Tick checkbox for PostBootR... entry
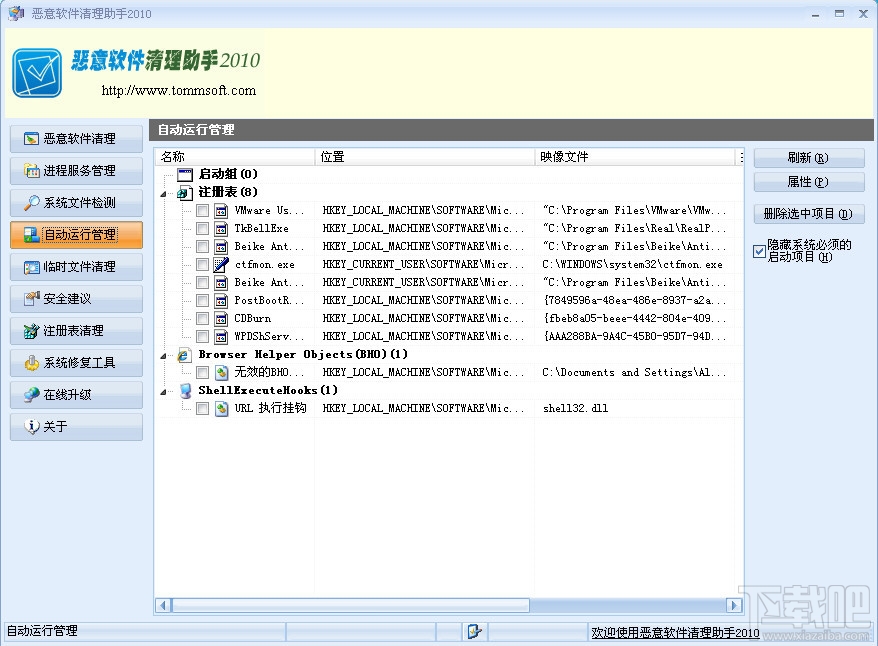878x646 pixels. (x=202, y=301)
